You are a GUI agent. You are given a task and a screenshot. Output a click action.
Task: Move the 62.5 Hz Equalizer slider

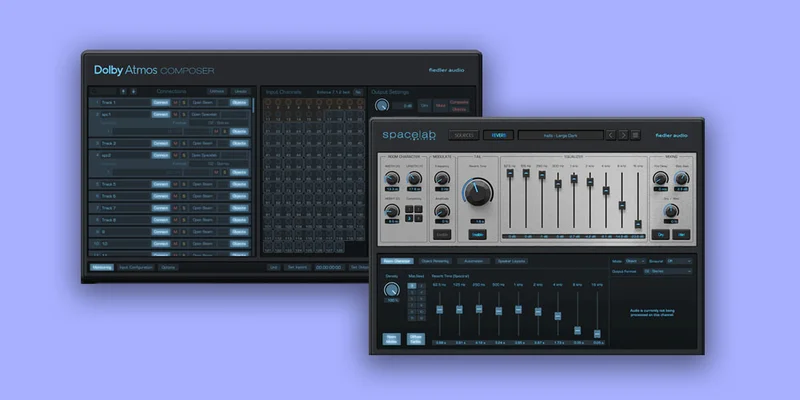point(510,173)
